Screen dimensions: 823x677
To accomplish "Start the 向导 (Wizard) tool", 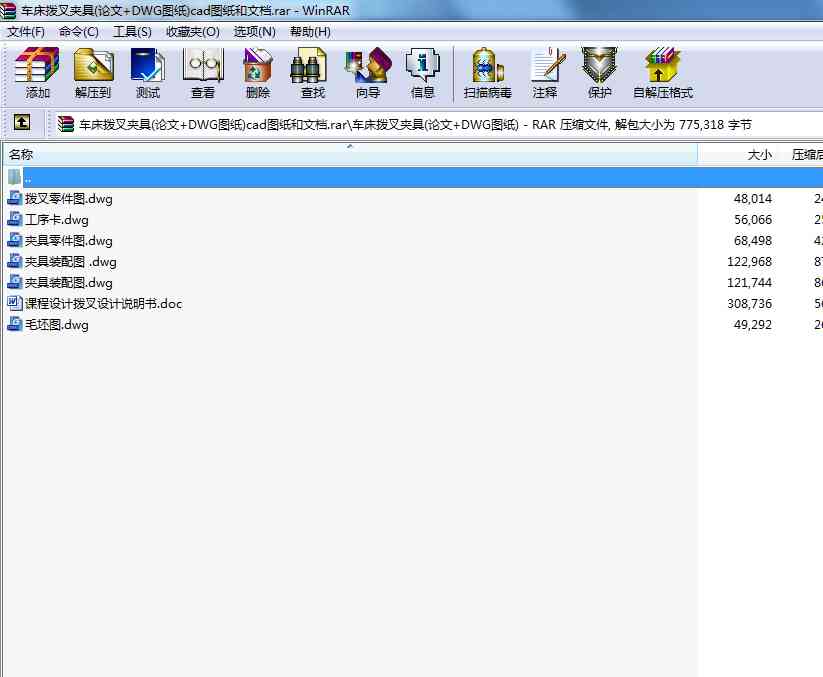I will (x=367, y=72).
